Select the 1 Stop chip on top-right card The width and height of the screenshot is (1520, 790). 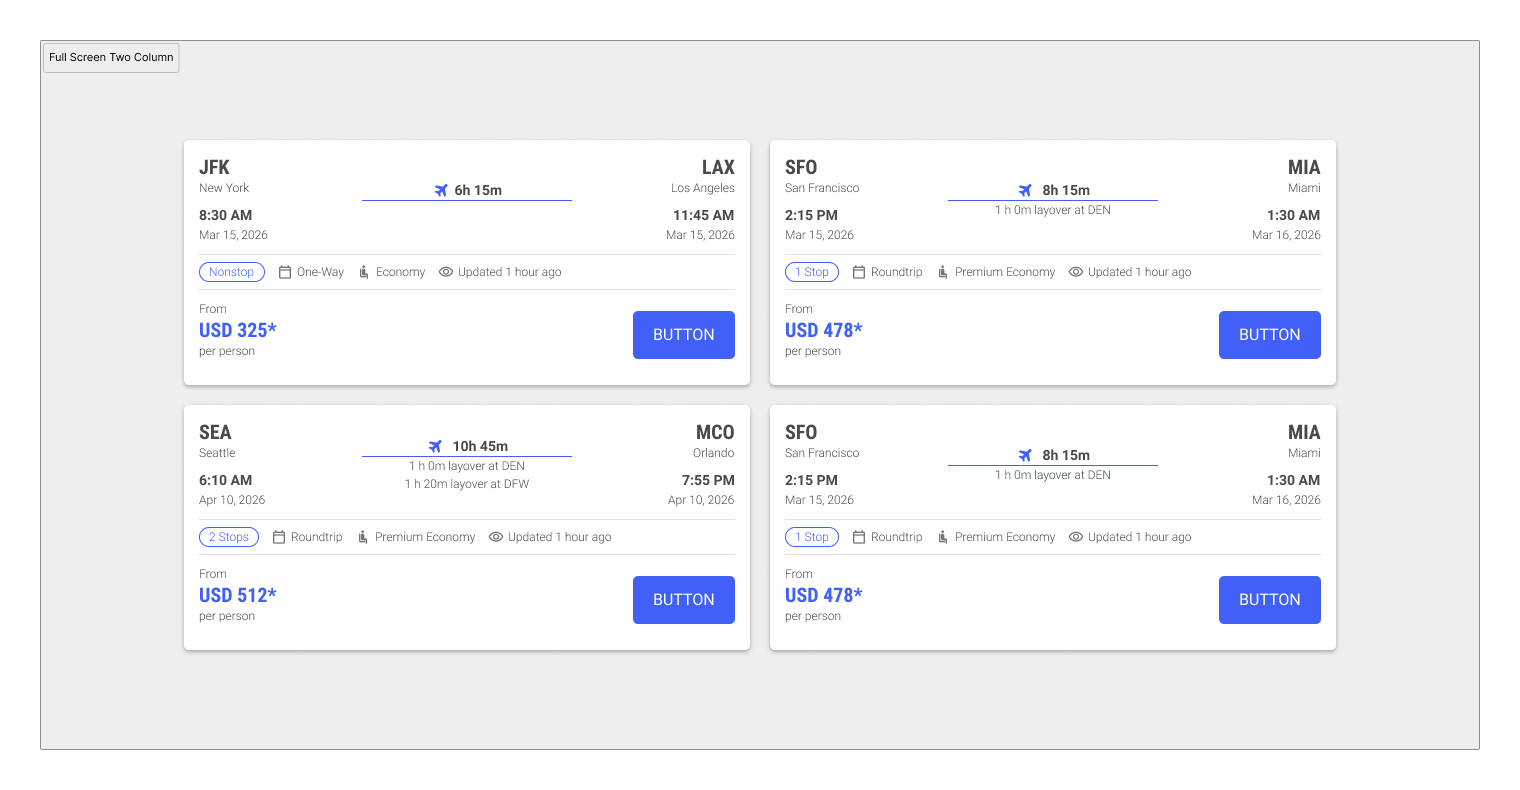coord(812,272)
